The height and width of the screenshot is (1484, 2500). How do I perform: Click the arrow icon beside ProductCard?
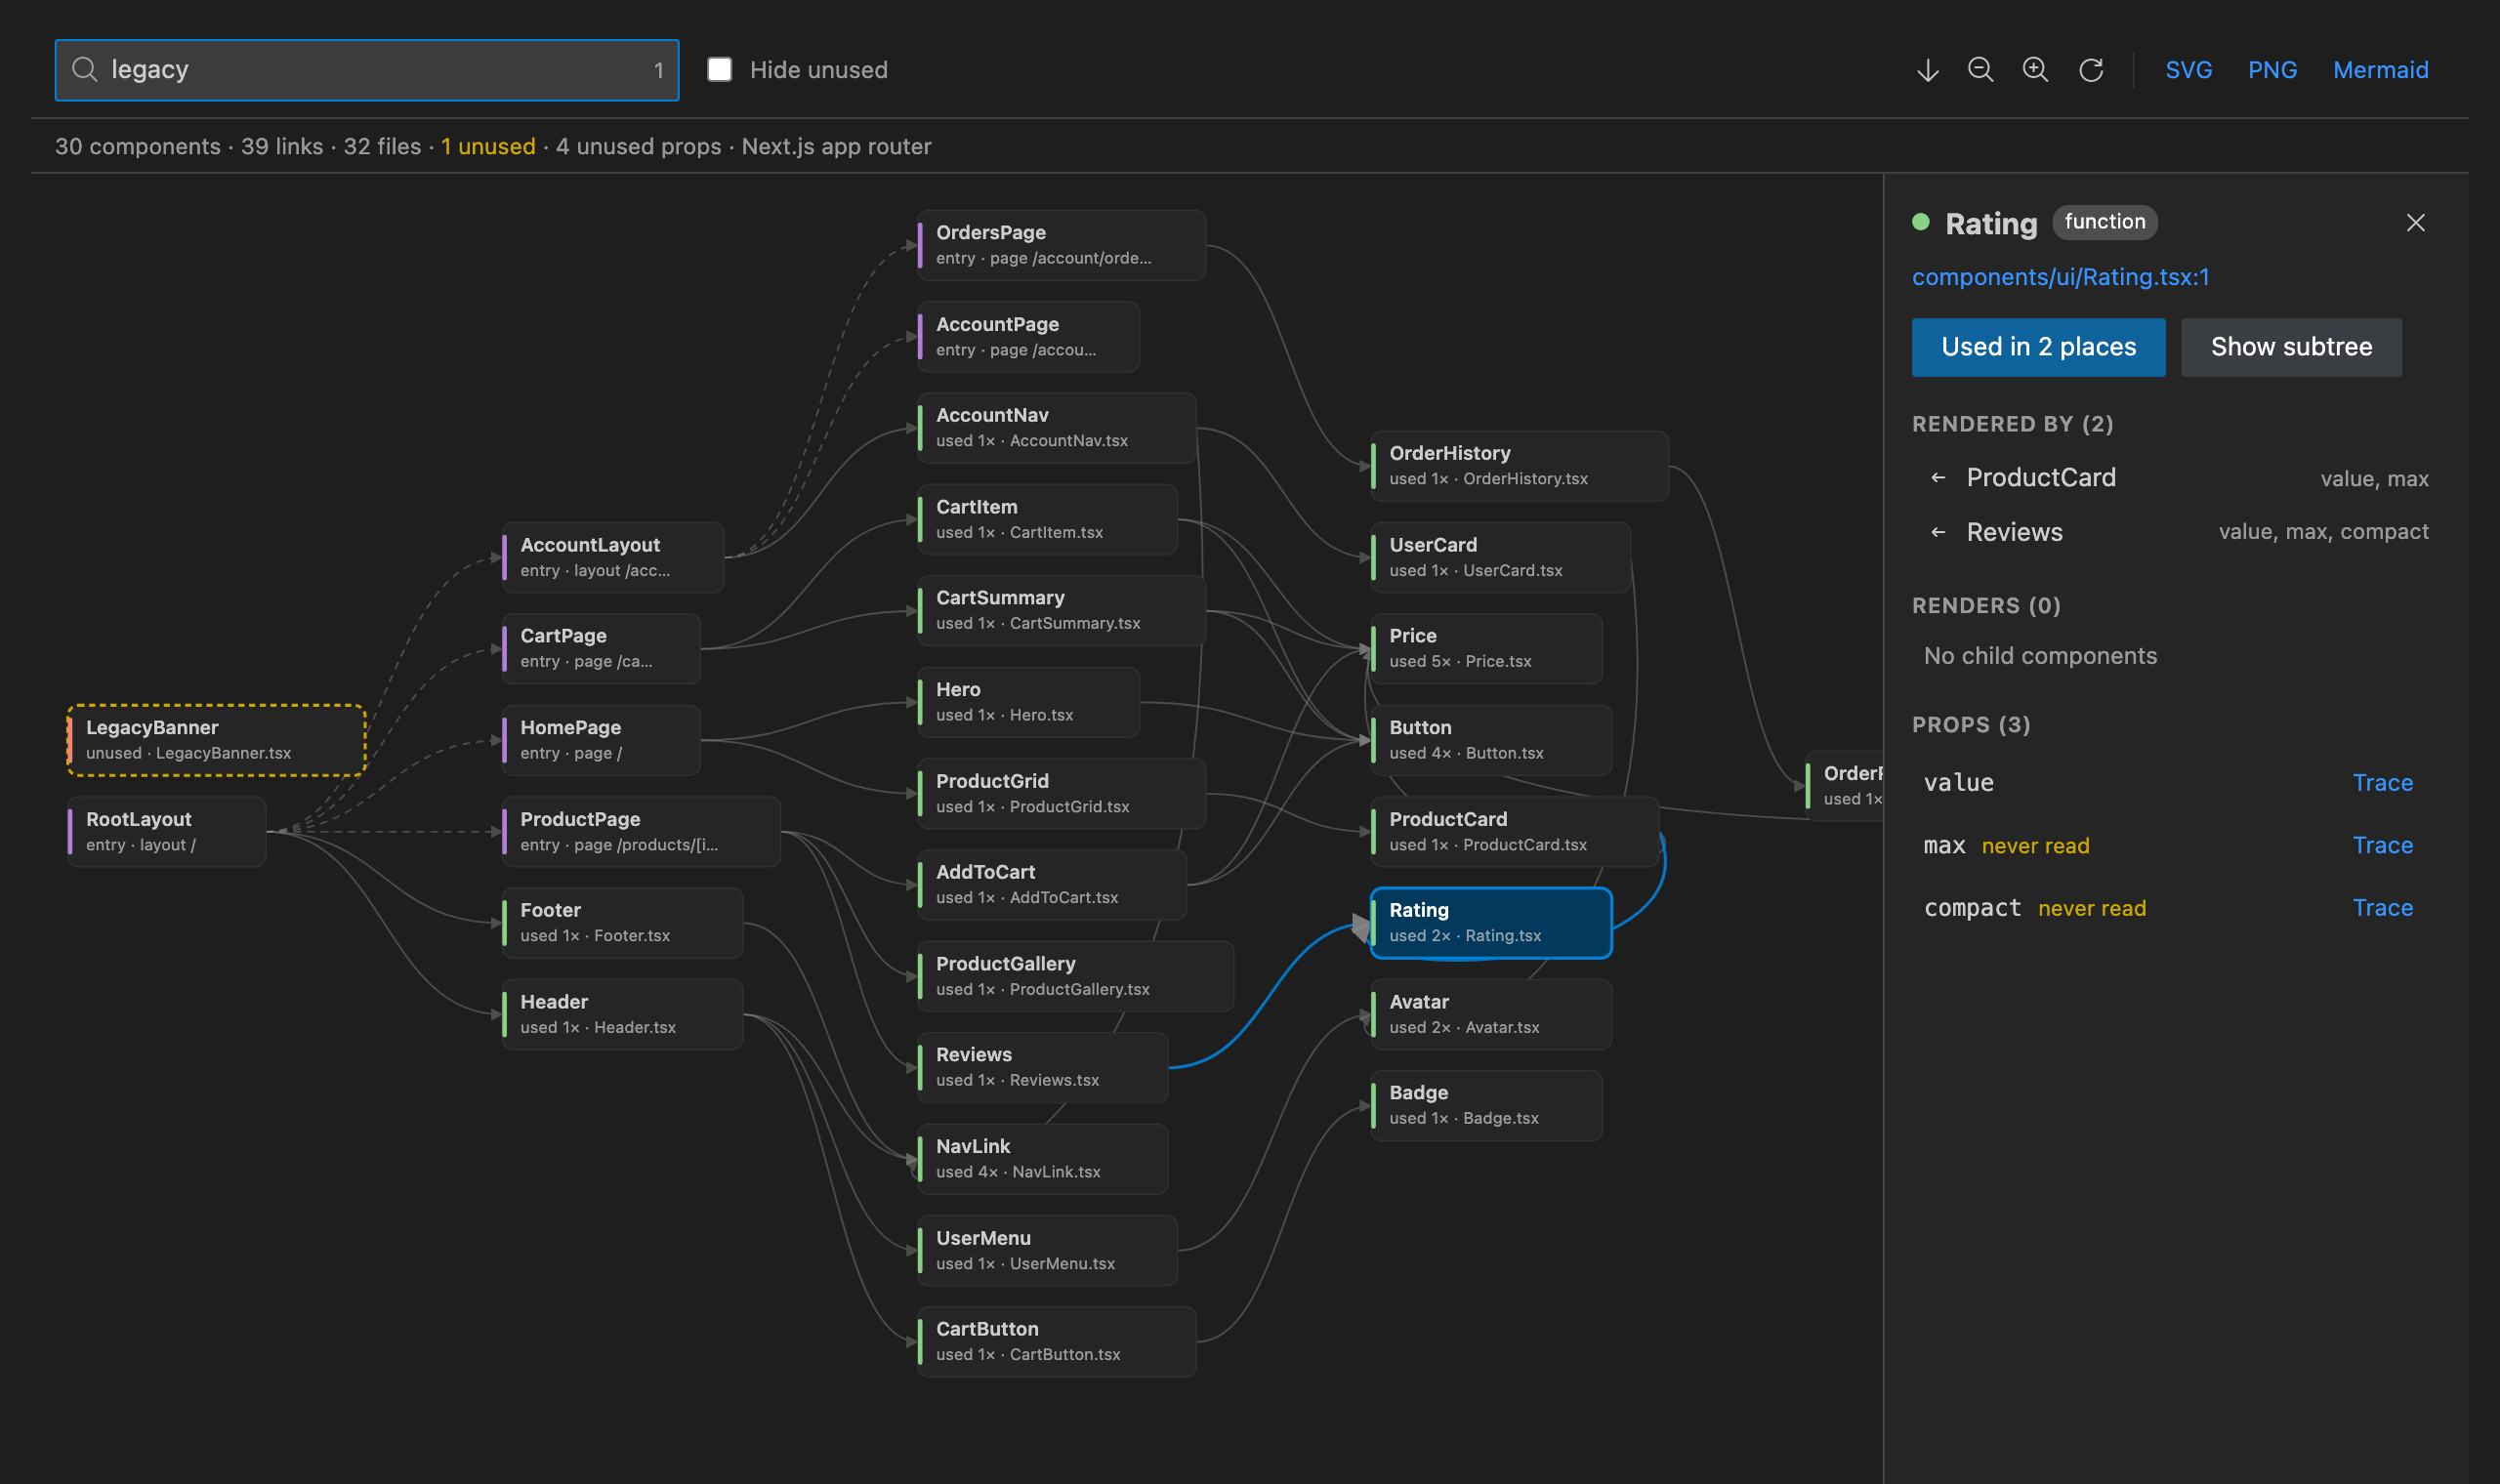point(1938,478)
